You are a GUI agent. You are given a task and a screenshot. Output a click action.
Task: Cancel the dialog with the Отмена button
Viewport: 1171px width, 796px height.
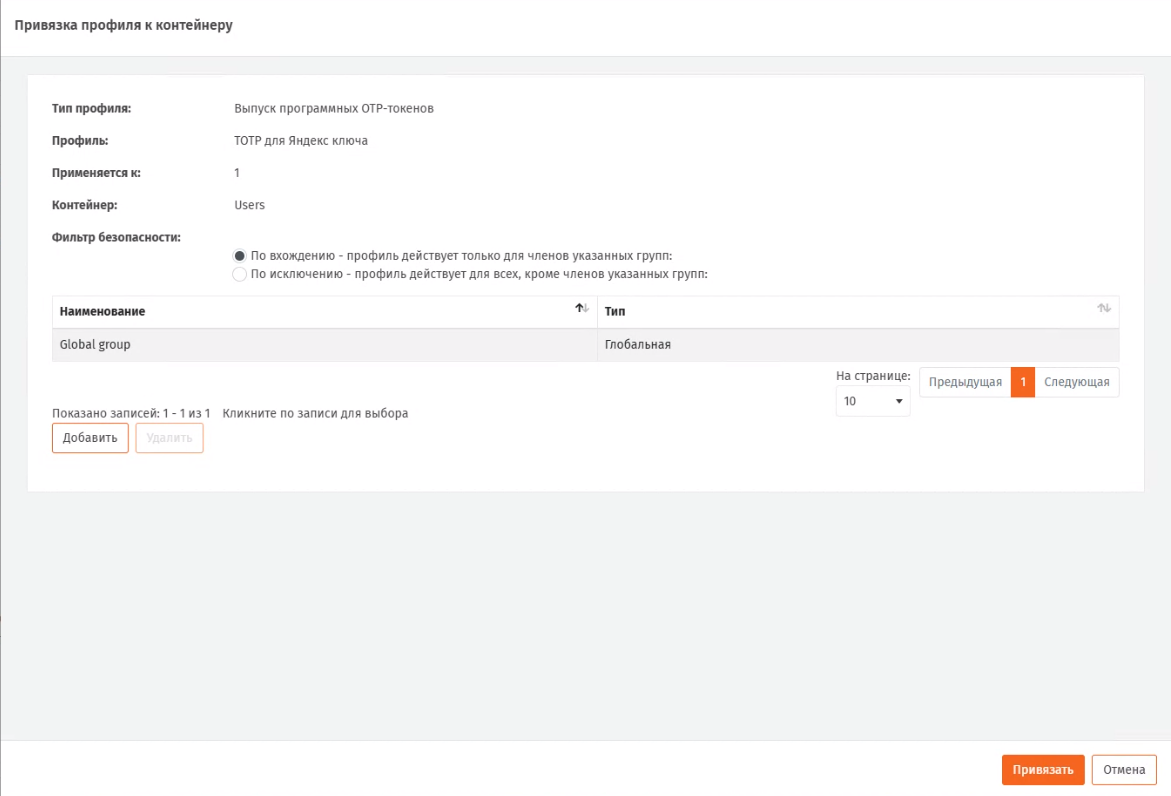(1124, 770)
